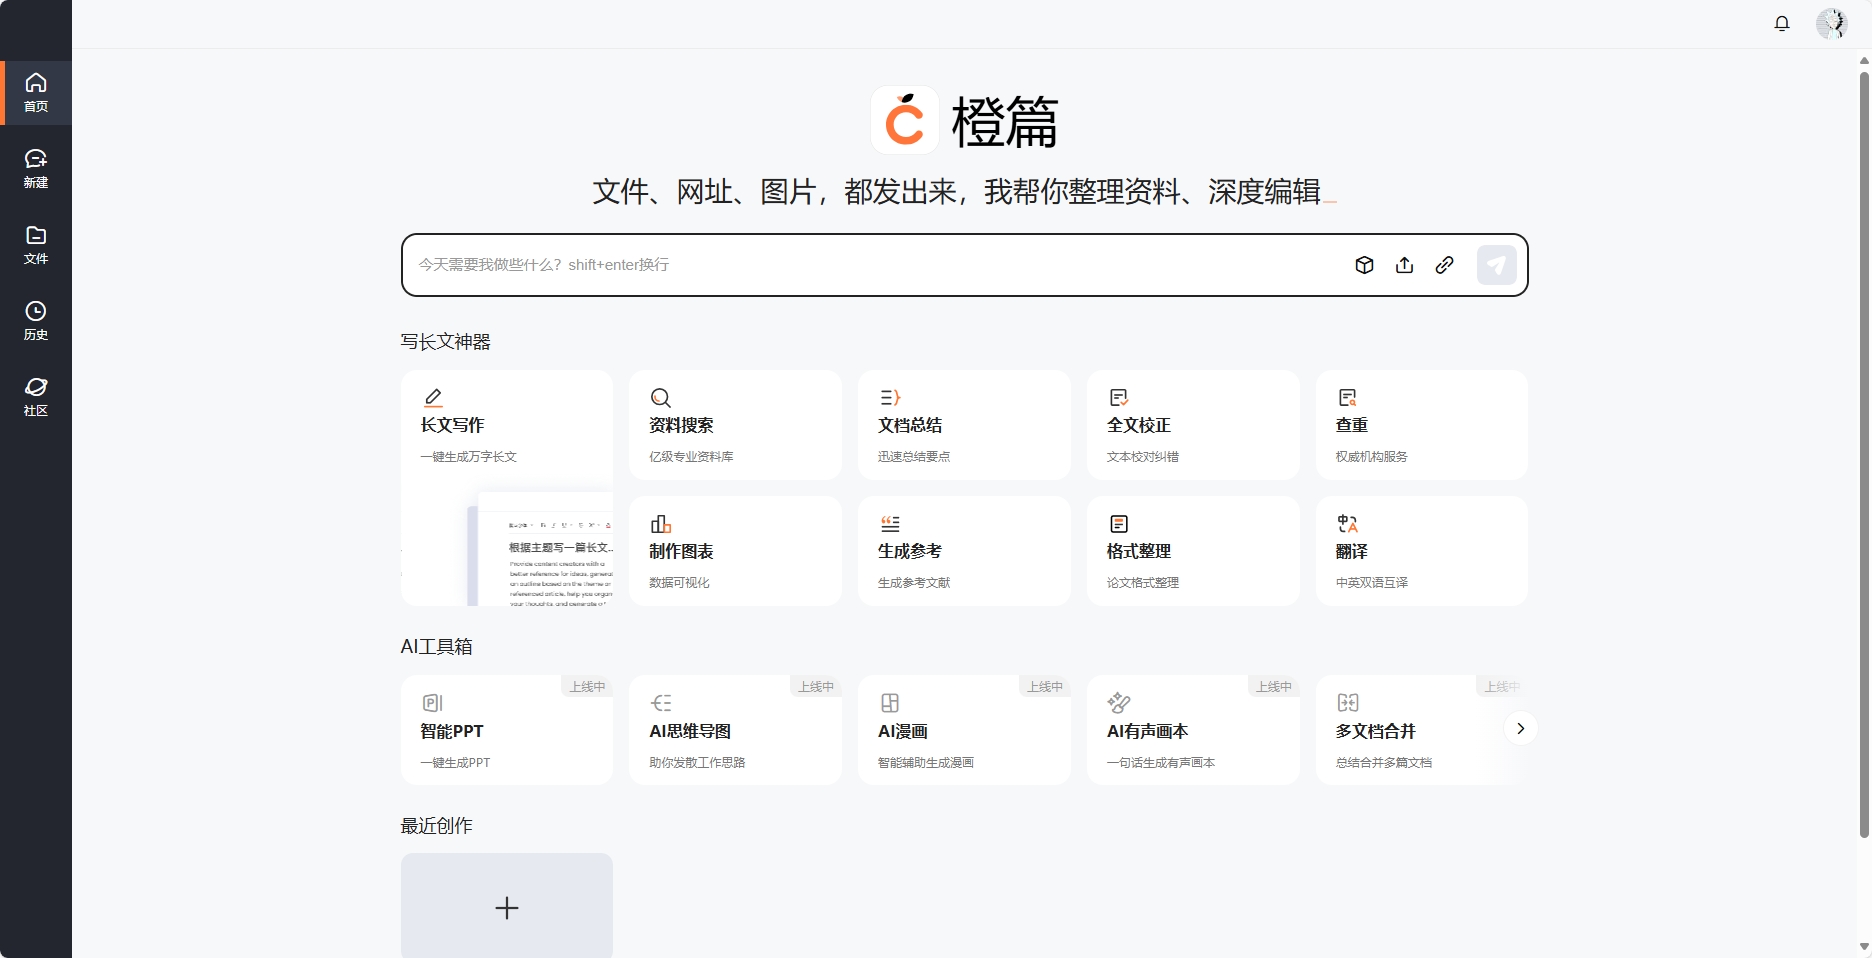Screen dimensions: 1872x958
Task: Expand more AI toolbox items with the right arrow
Action: click(x=1520, y=729)
